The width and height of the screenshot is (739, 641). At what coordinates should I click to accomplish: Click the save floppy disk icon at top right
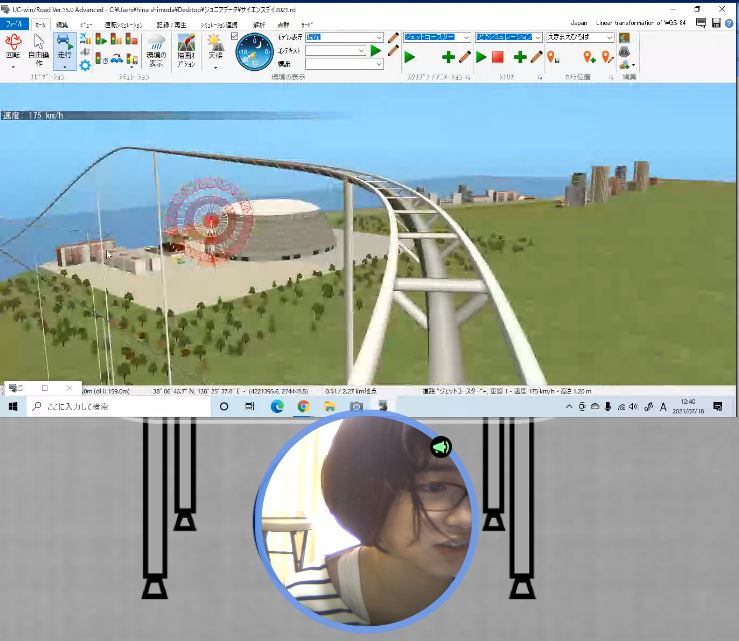pyautogui.click(x=716, y=23)
